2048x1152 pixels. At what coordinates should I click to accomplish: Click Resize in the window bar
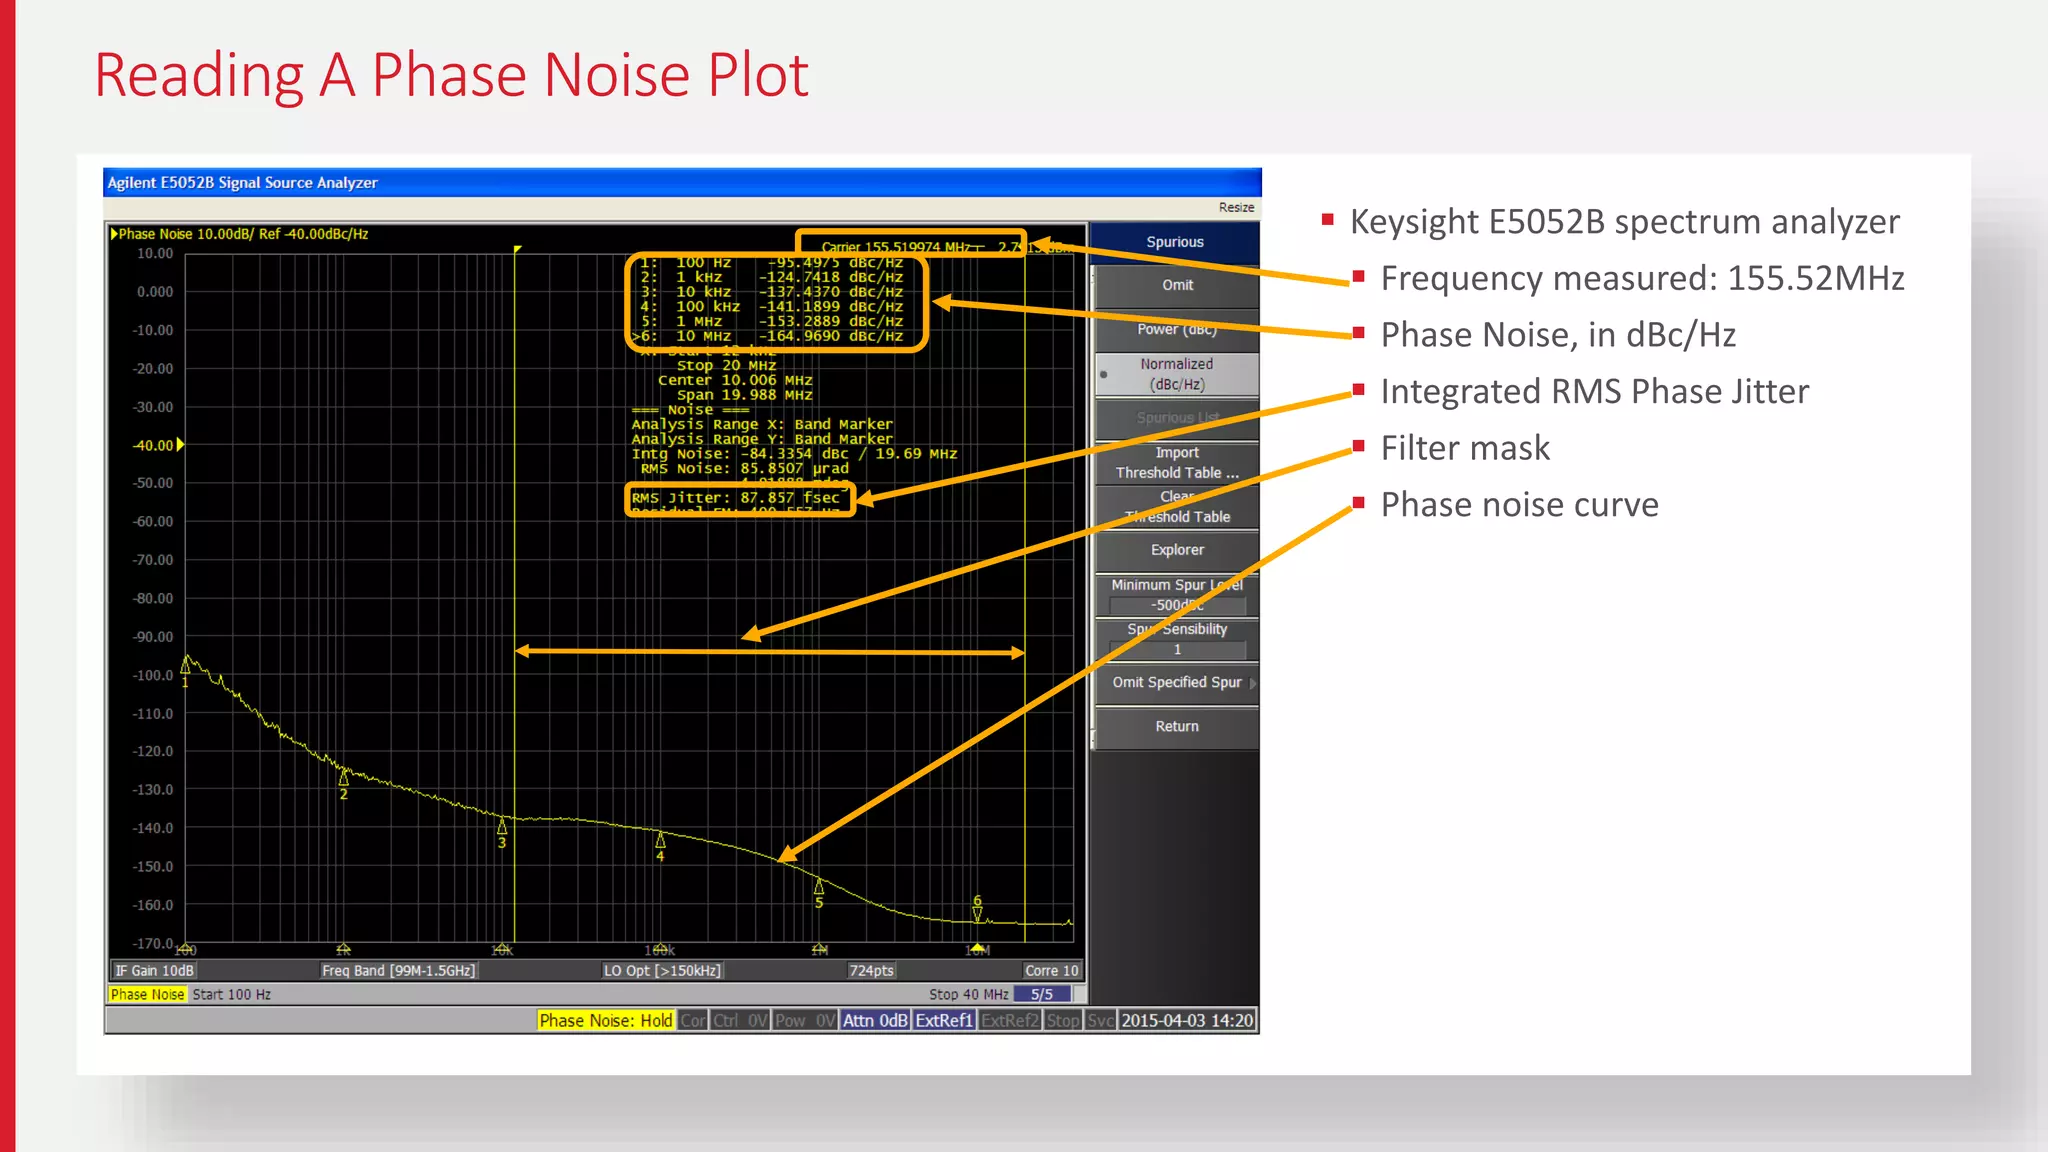pyautogui.click(x=1236, y=207)
